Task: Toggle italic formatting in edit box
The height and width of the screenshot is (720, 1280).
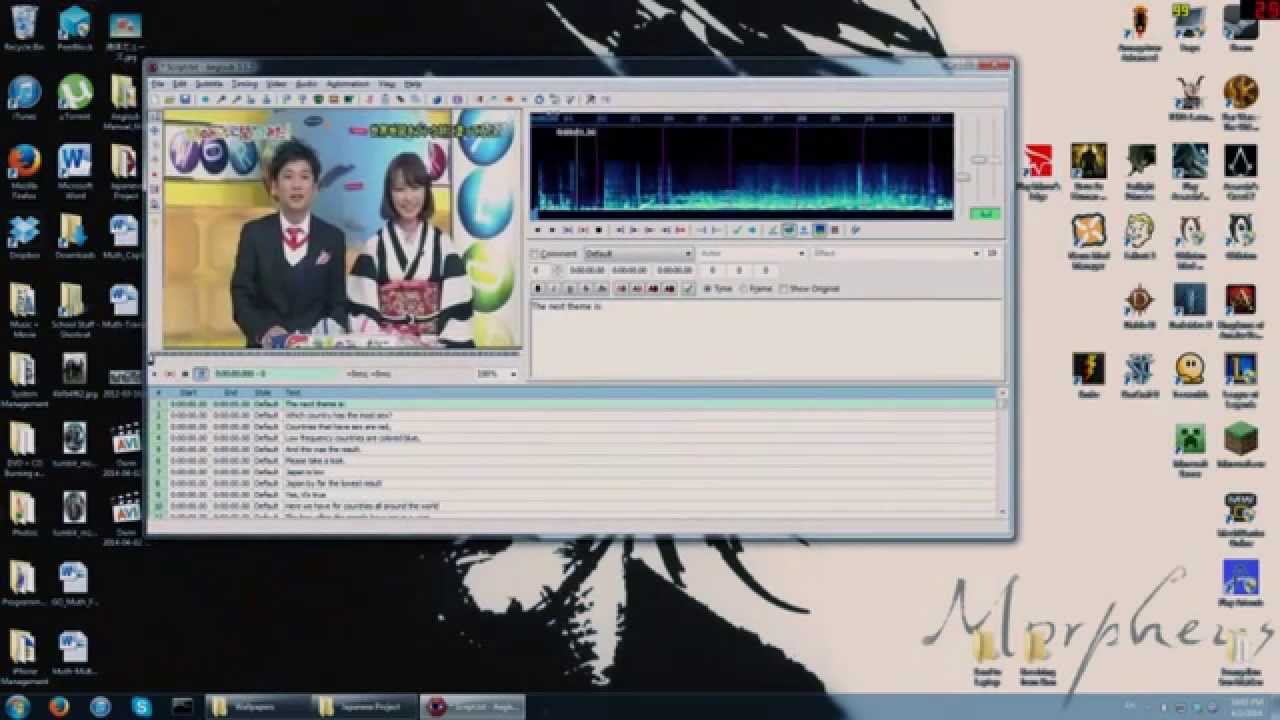Action: pyautogui.click(x=554, y=288)
